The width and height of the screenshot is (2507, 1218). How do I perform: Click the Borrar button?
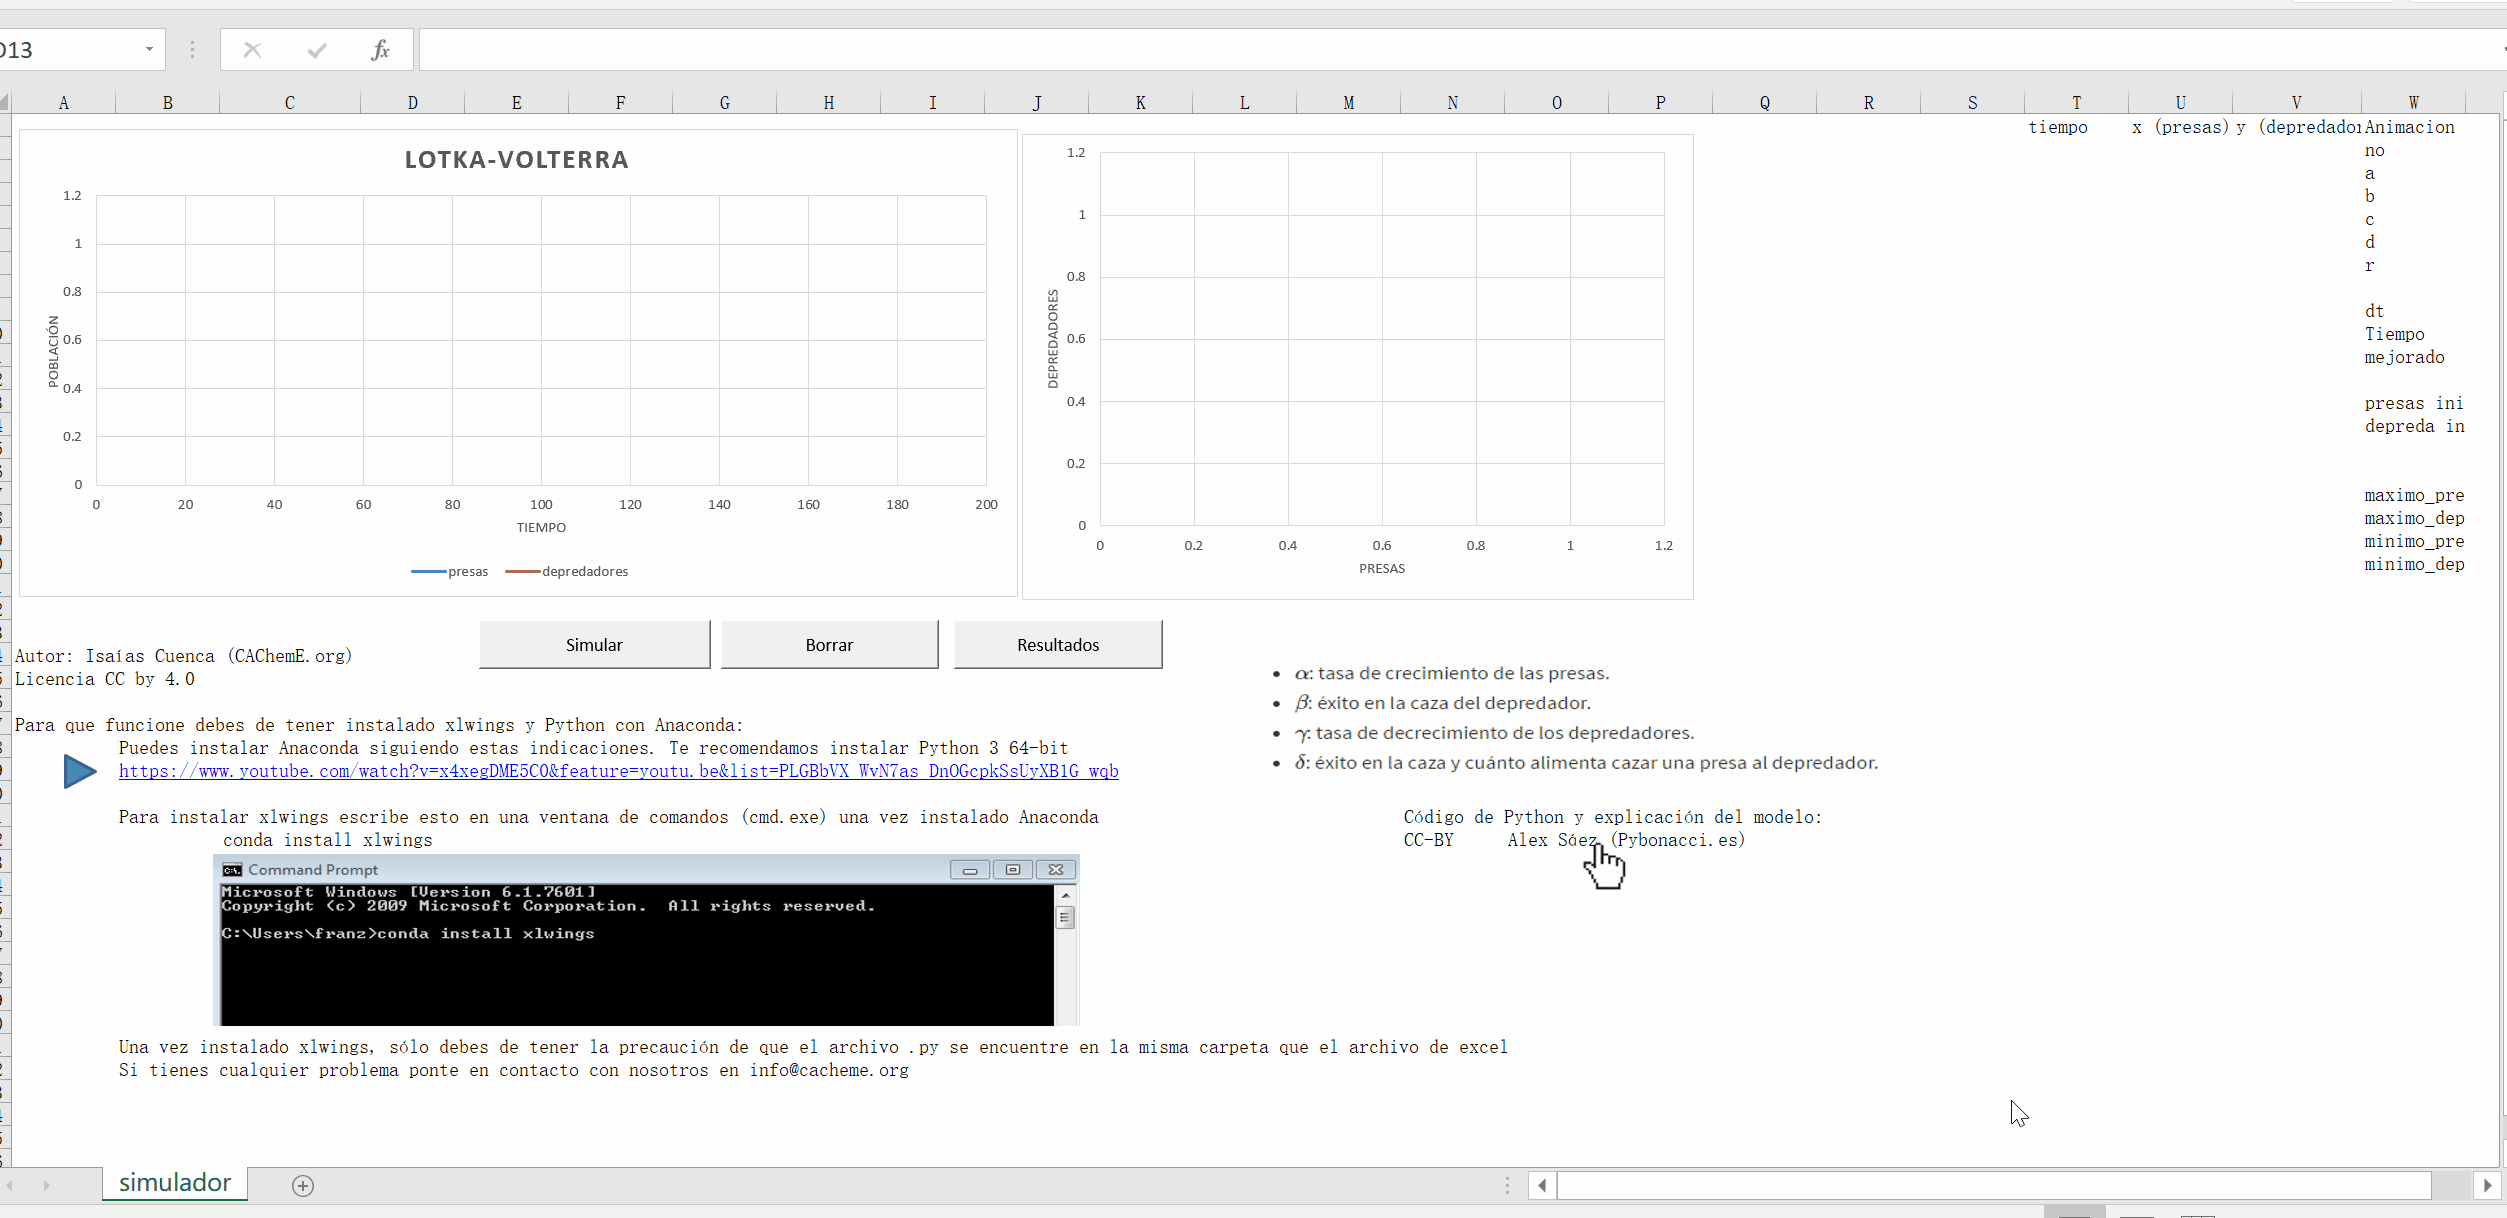tap(829, 645)
